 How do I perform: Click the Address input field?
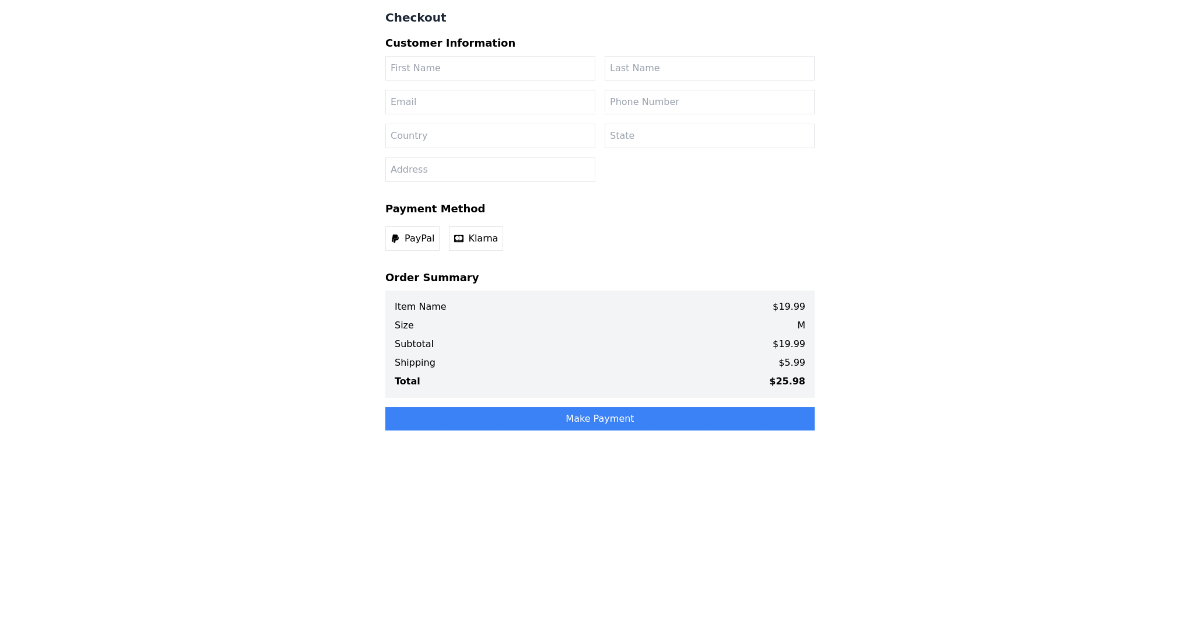(x=490, y=169)
